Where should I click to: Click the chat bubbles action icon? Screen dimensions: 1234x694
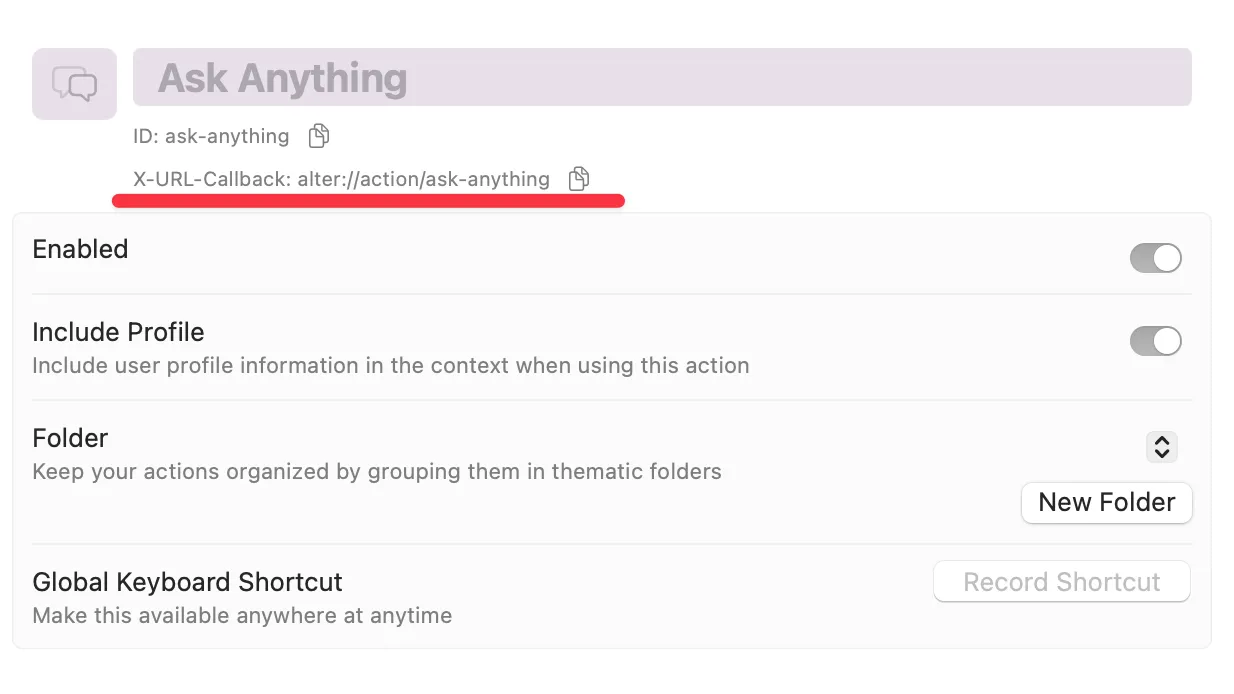point(75,84)
